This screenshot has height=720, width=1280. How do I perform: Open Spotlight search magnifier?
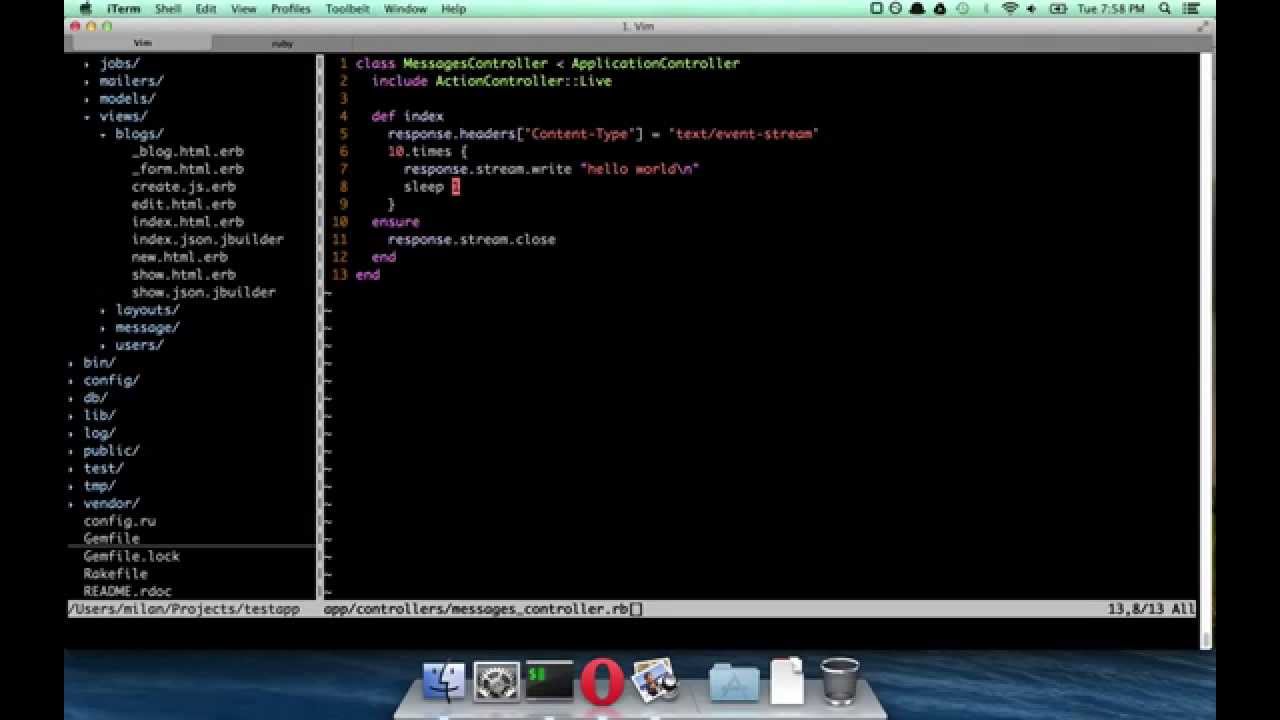pyautogui.click(x=1165, y=9)
